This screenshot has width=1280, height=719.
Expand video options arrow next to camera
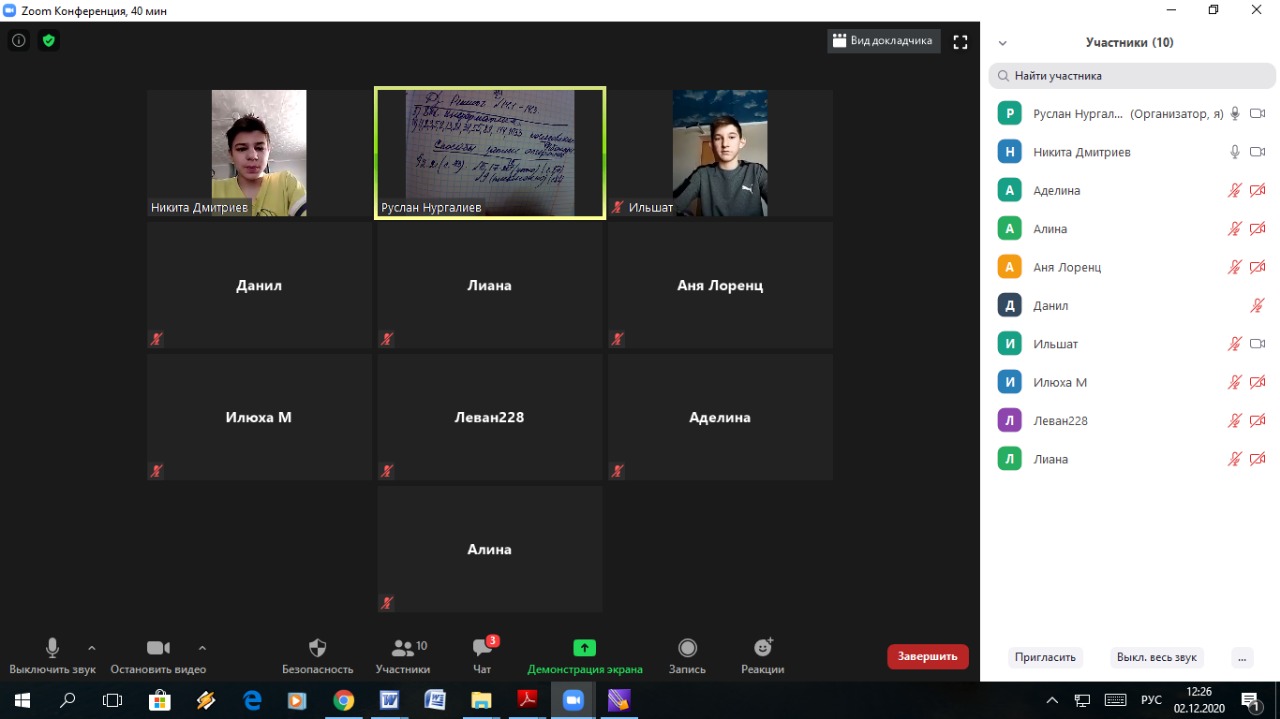[x=202, y=647]
